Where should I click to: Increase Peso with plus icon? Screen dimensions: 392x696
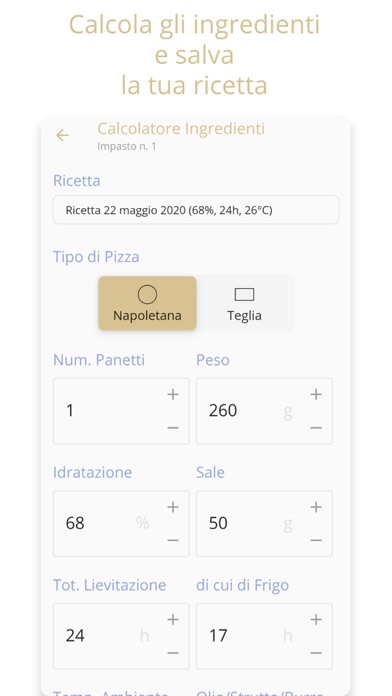click(316, 394)
